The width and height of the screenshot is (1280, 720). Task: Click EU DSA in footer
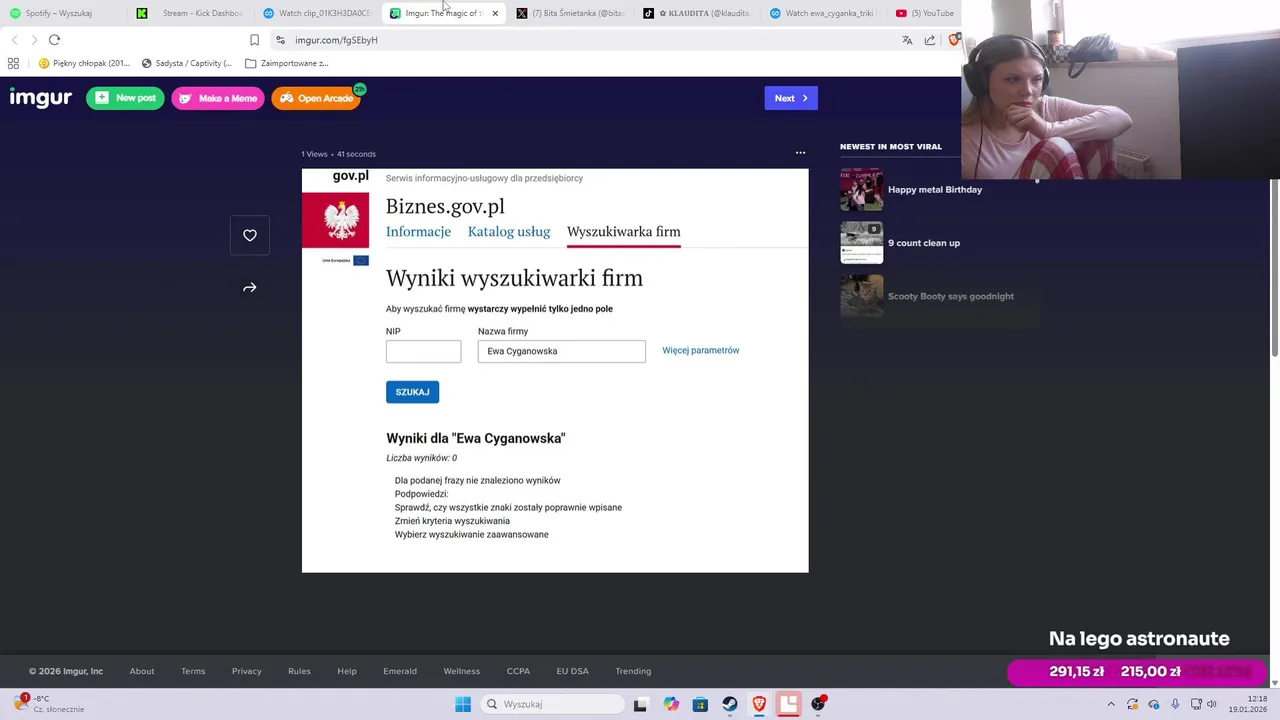573,671
